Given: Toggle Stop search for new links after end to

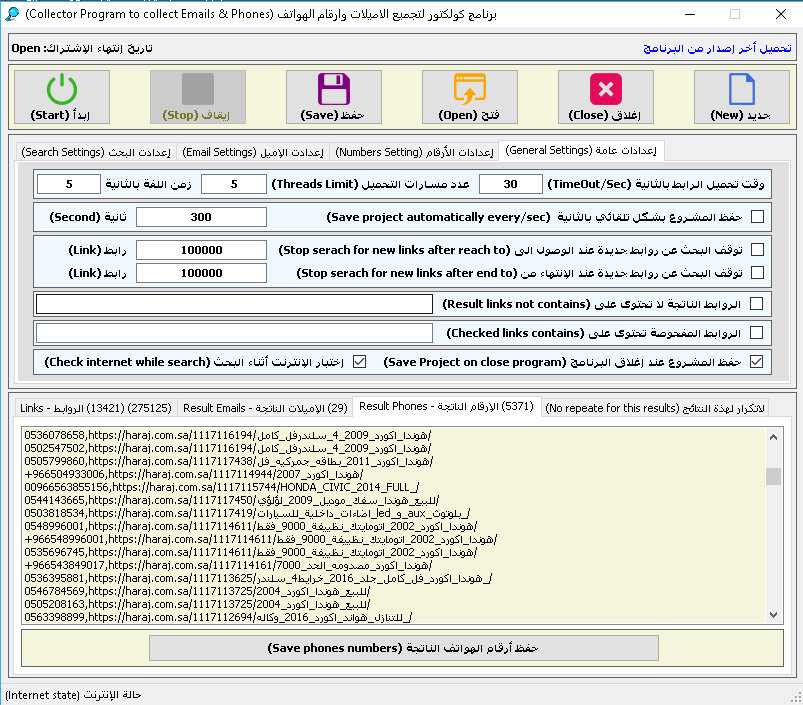Looking at the screenshot, I should 757,272.
